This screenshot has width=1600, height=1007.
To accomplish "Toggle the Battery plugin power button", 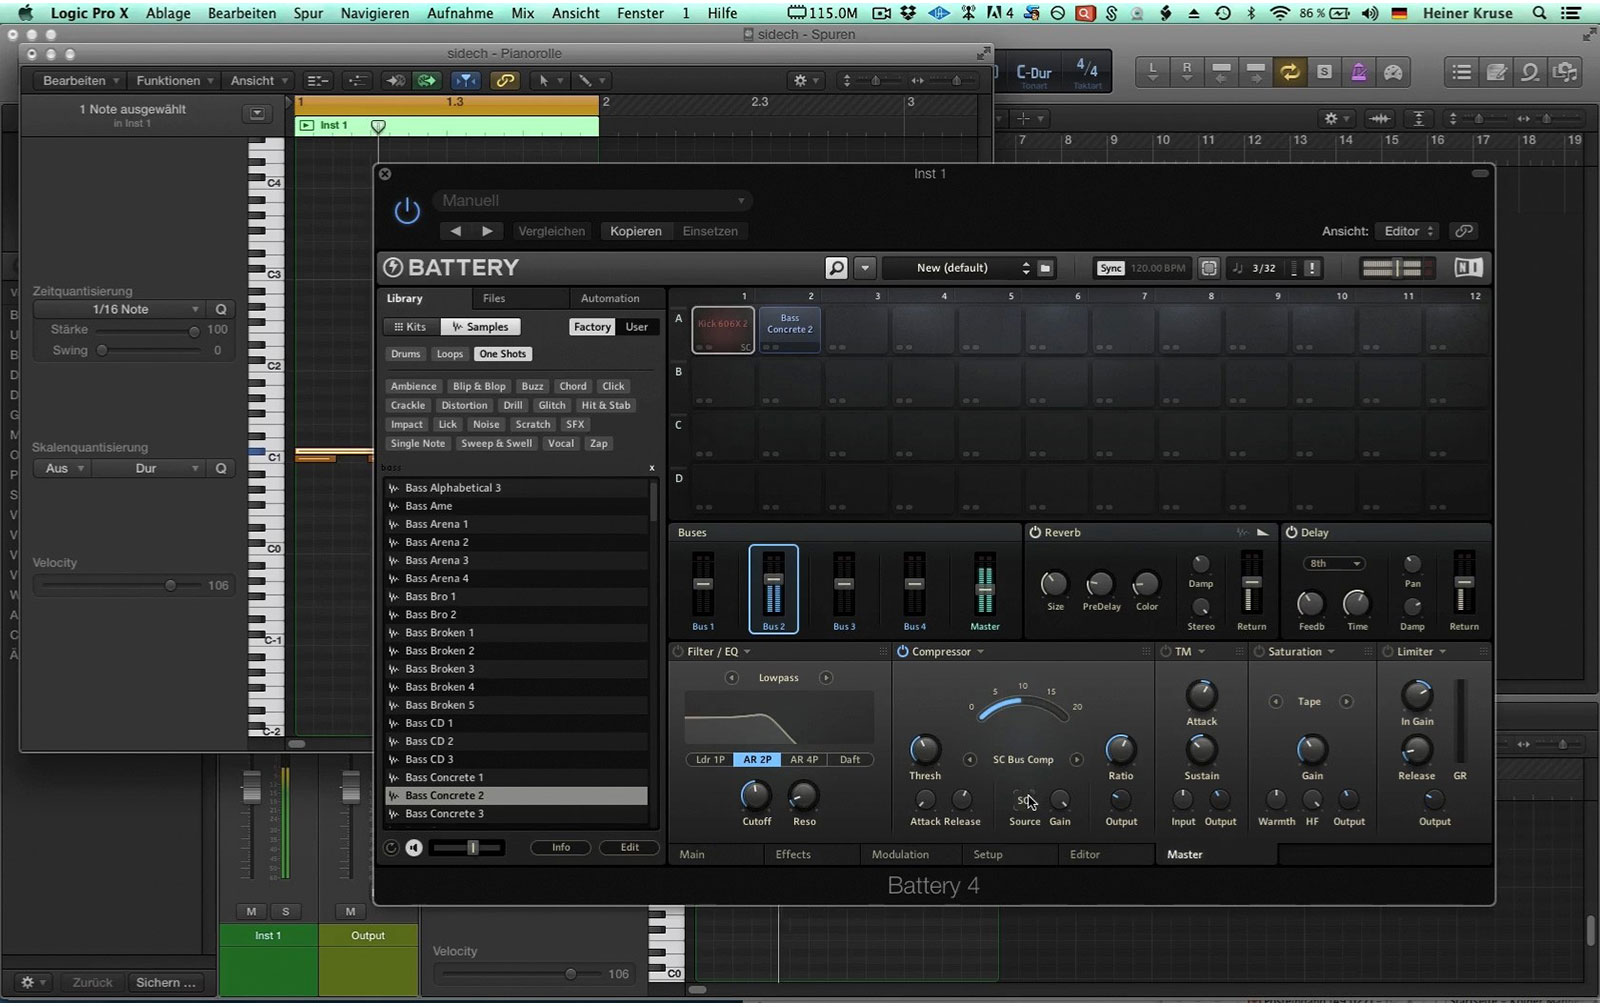I will pos(407,211).
